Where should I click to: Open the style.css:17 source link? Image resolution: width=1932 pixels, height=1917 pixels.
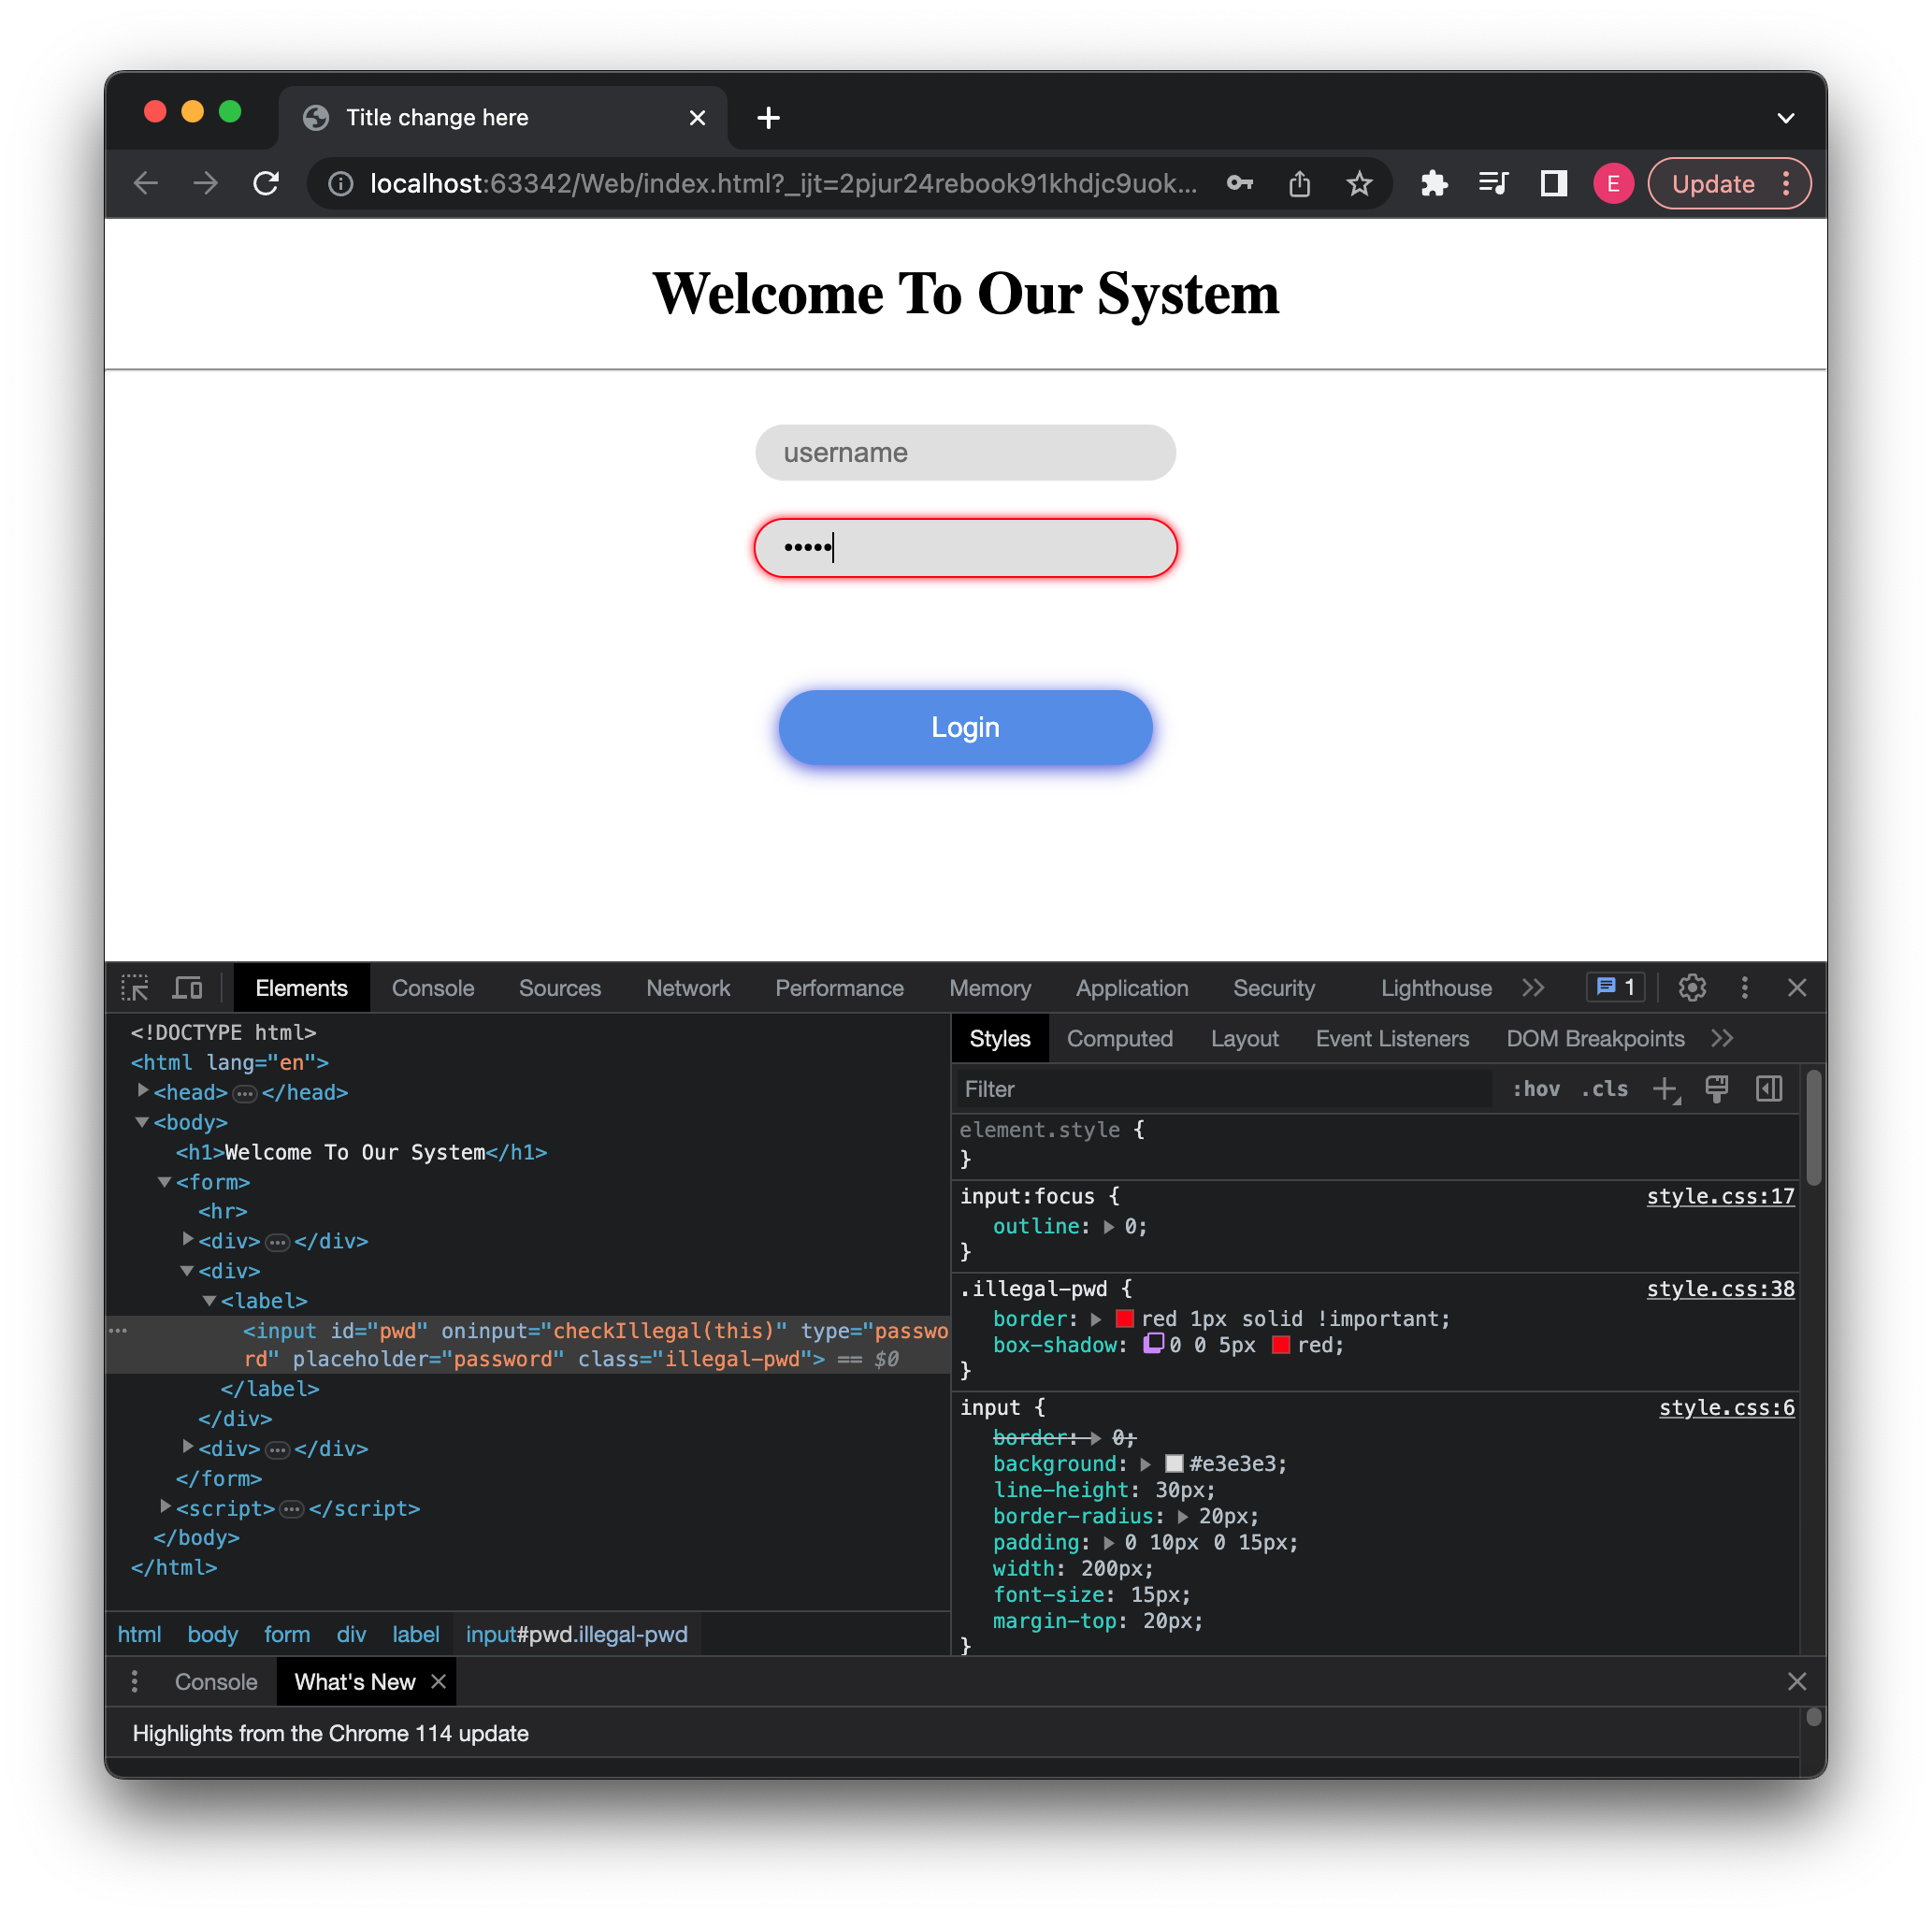tap(1720, 1196)
